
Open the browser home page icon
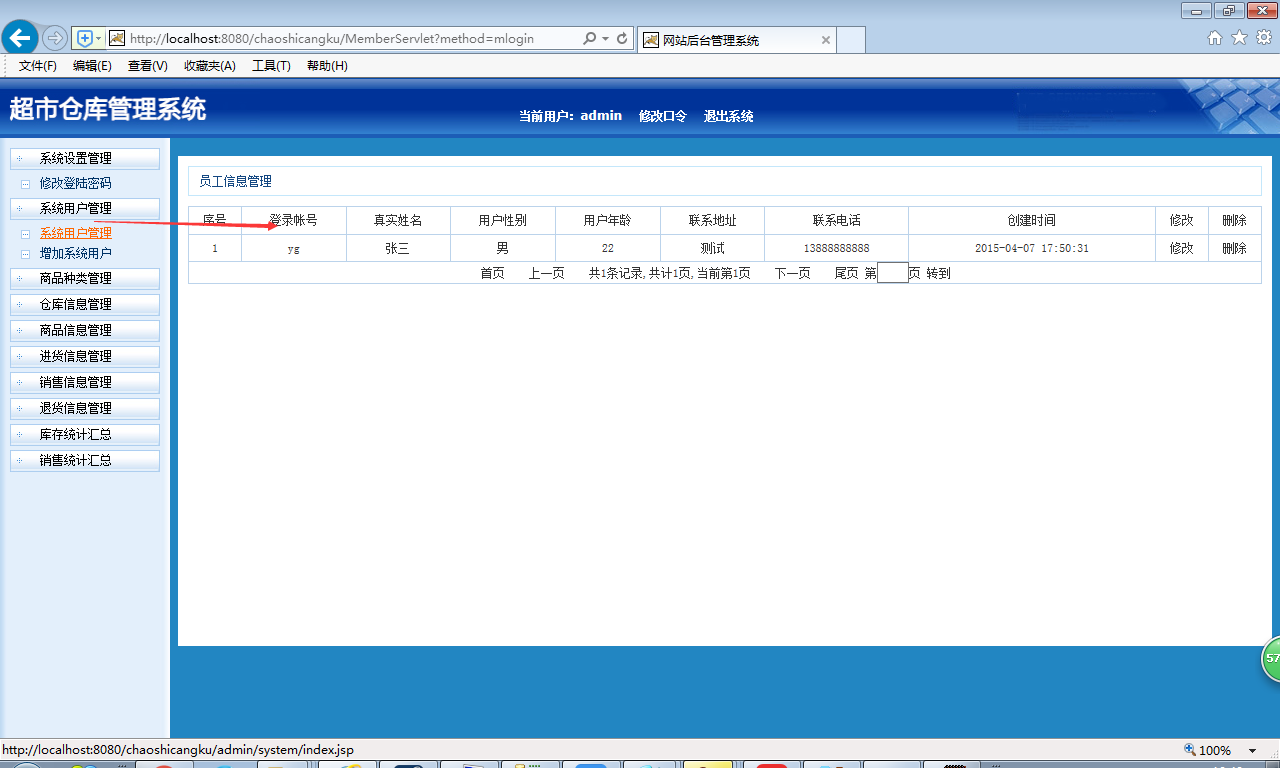(x=1215, y=38)
